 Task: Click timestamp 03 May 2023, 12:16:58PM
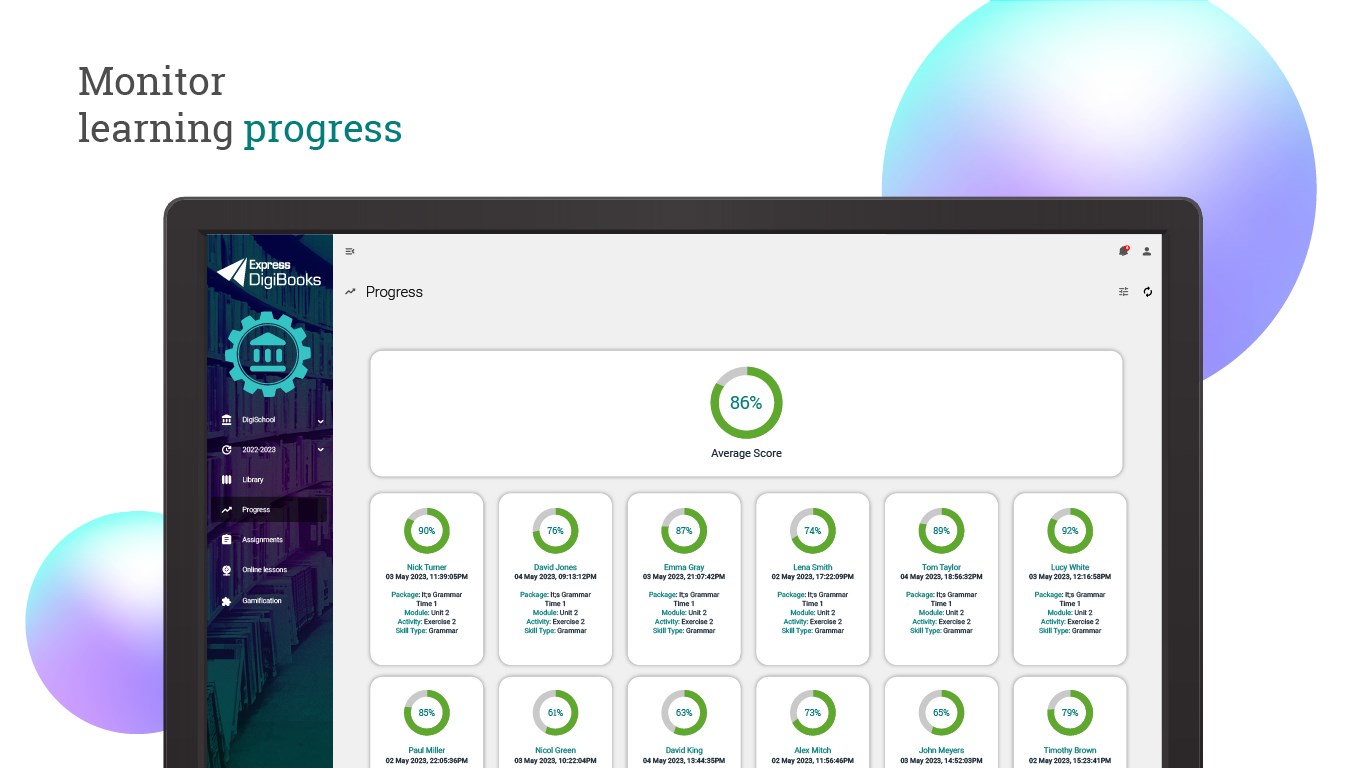(1070, 577)
